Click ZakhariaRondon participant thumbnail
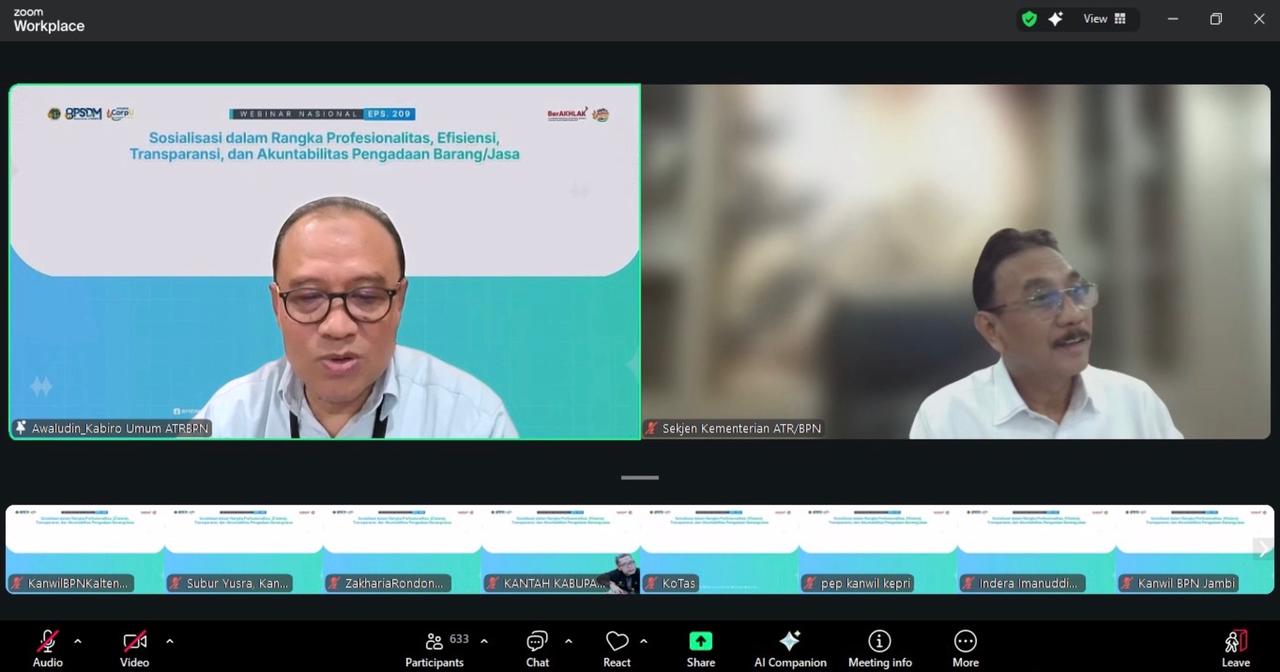The image size is (1280, 672). point(402,550)
